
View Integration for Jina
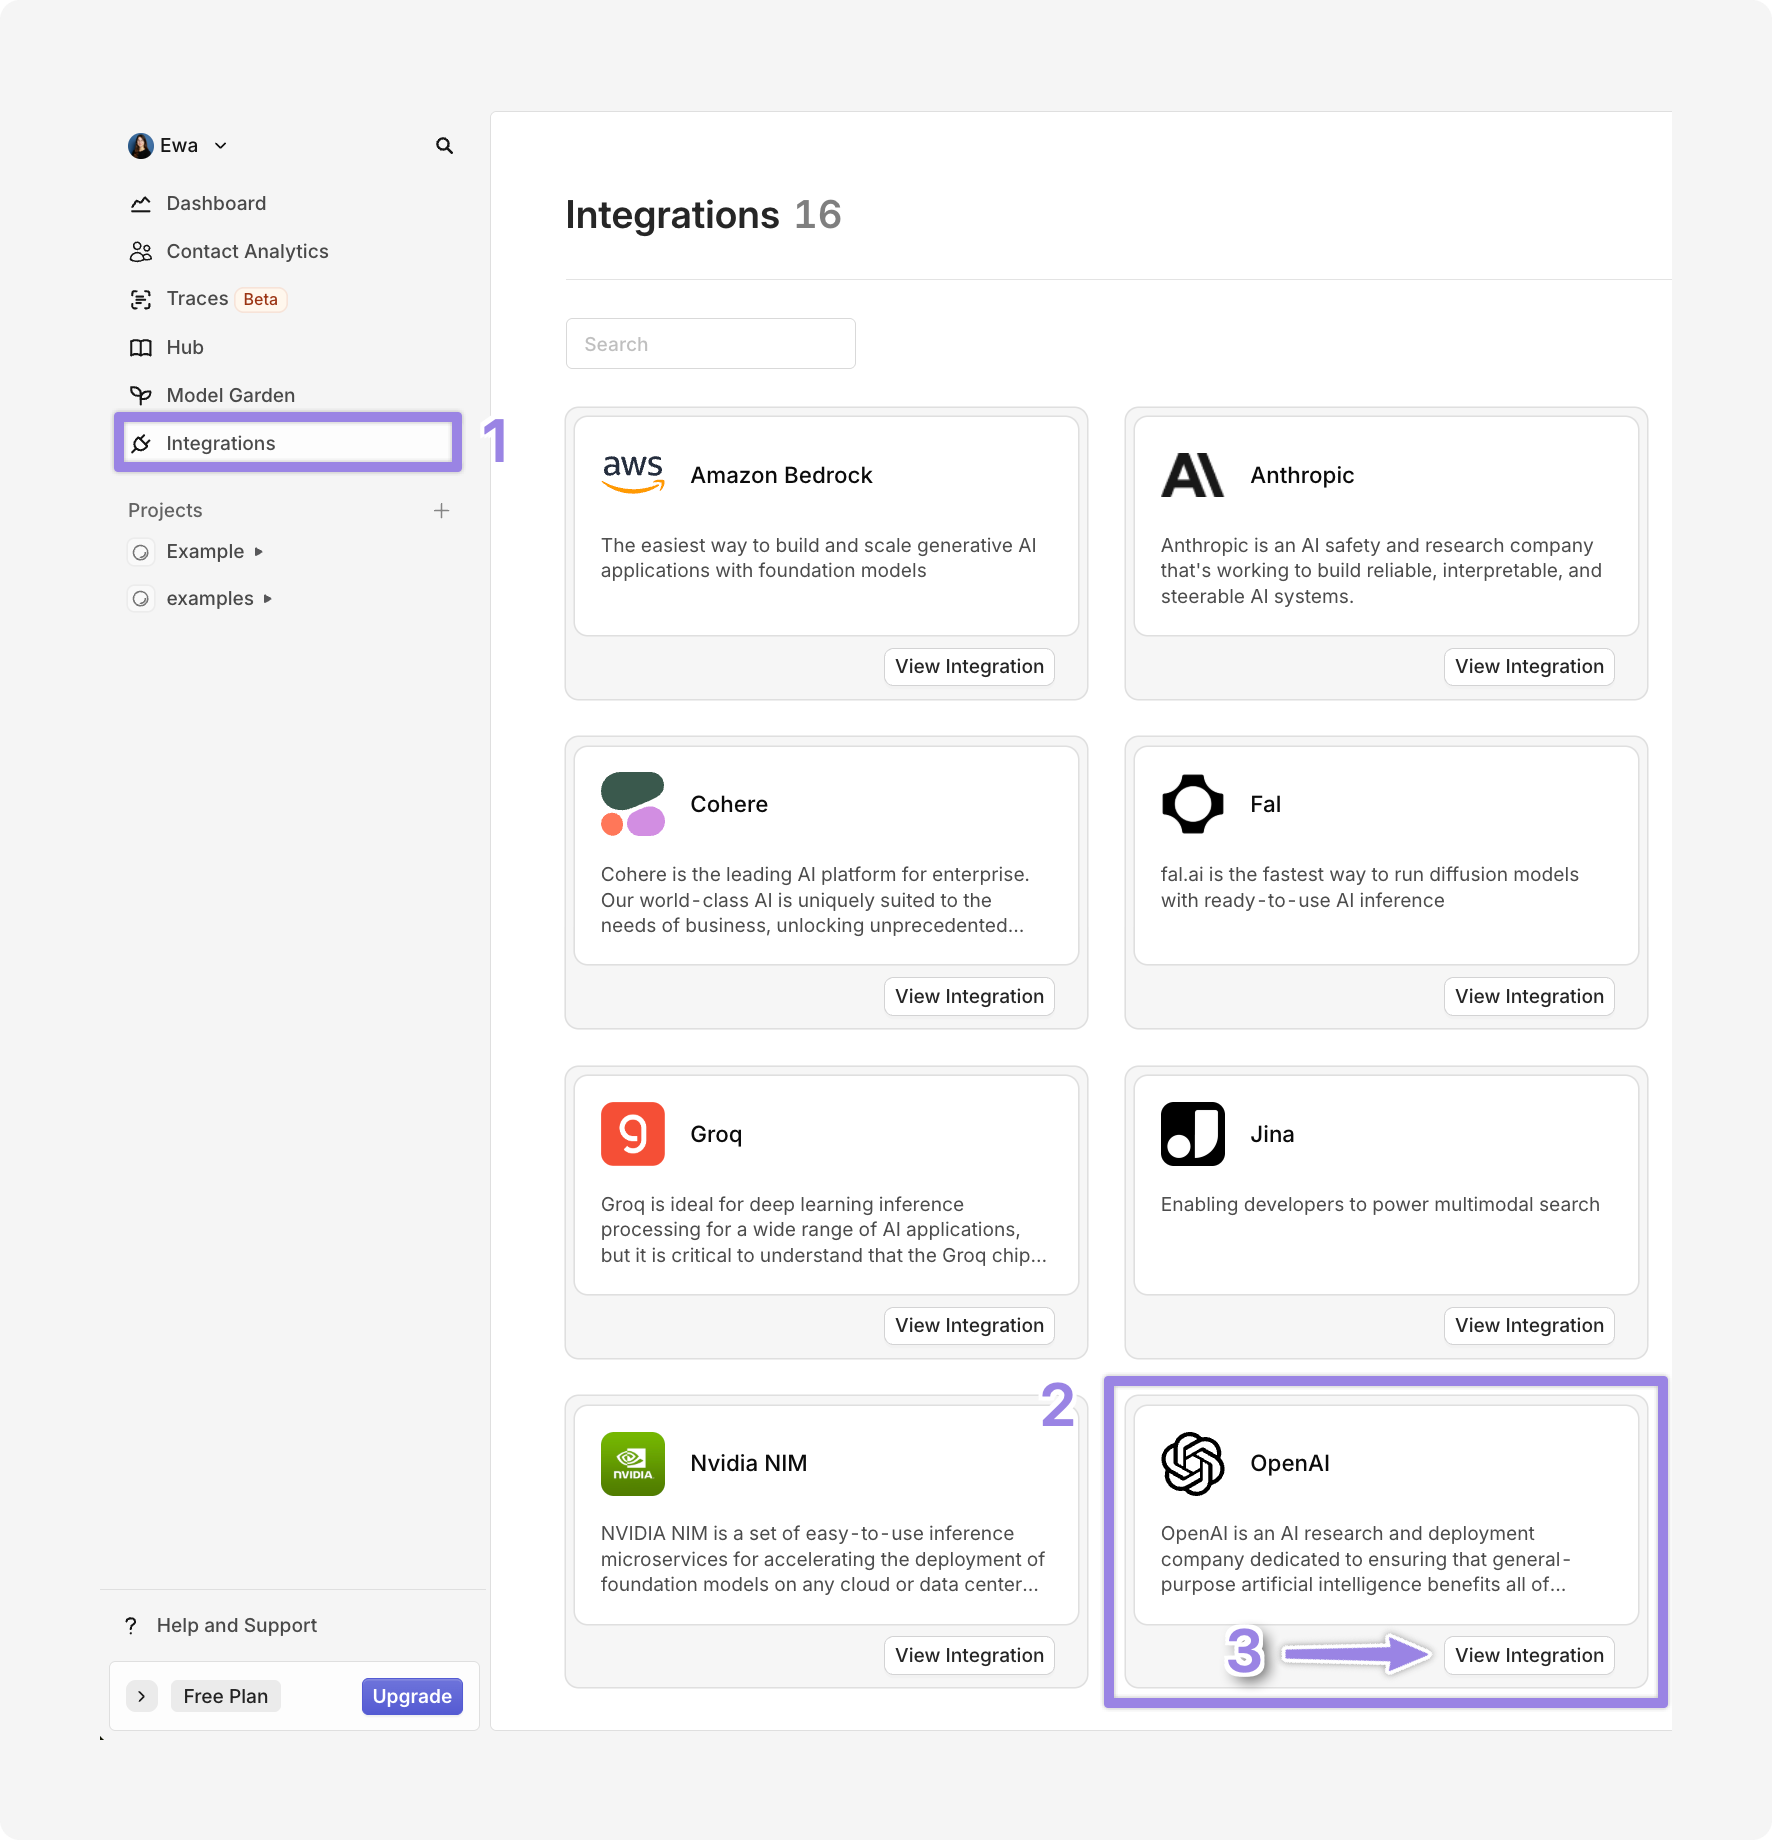[1529, 1326]
